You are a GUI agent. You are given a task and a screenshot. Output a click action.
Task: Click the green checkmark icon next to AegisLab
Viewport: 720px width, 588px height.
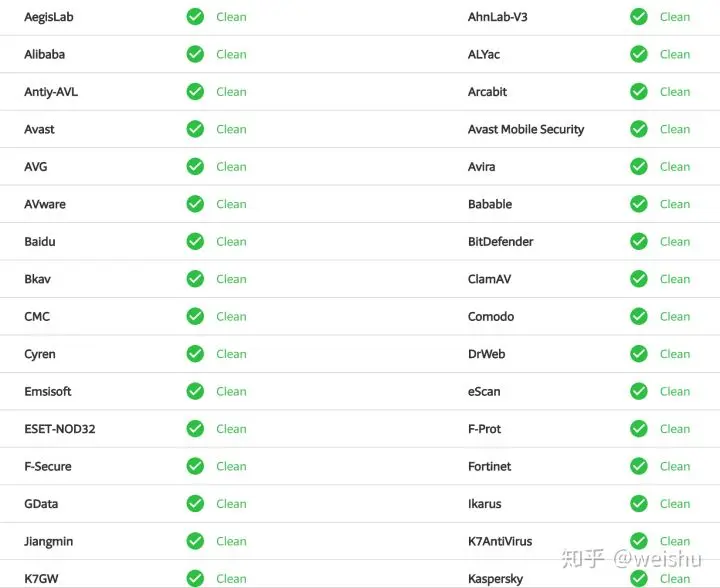195,17
